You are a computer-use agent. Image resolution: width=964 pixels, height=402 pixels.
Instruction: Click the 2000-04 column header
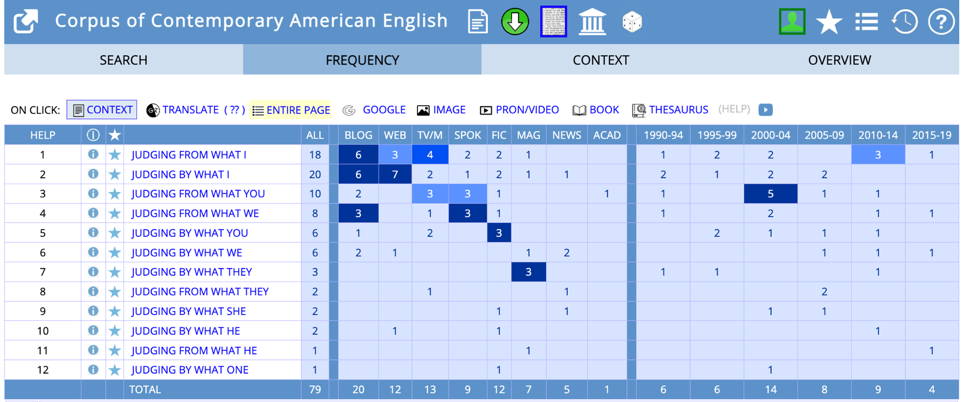pos(770,135)
